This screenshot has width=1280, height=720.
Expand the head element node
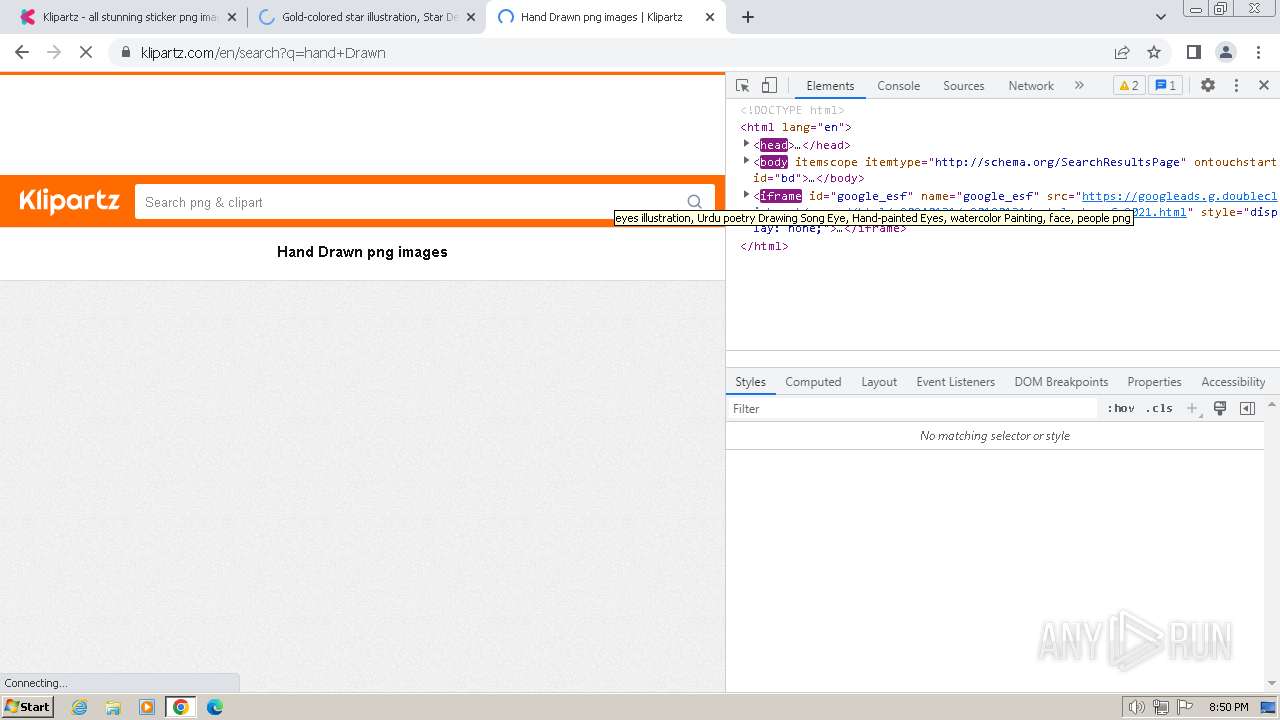pyautogui.click(x=746, y=144)
